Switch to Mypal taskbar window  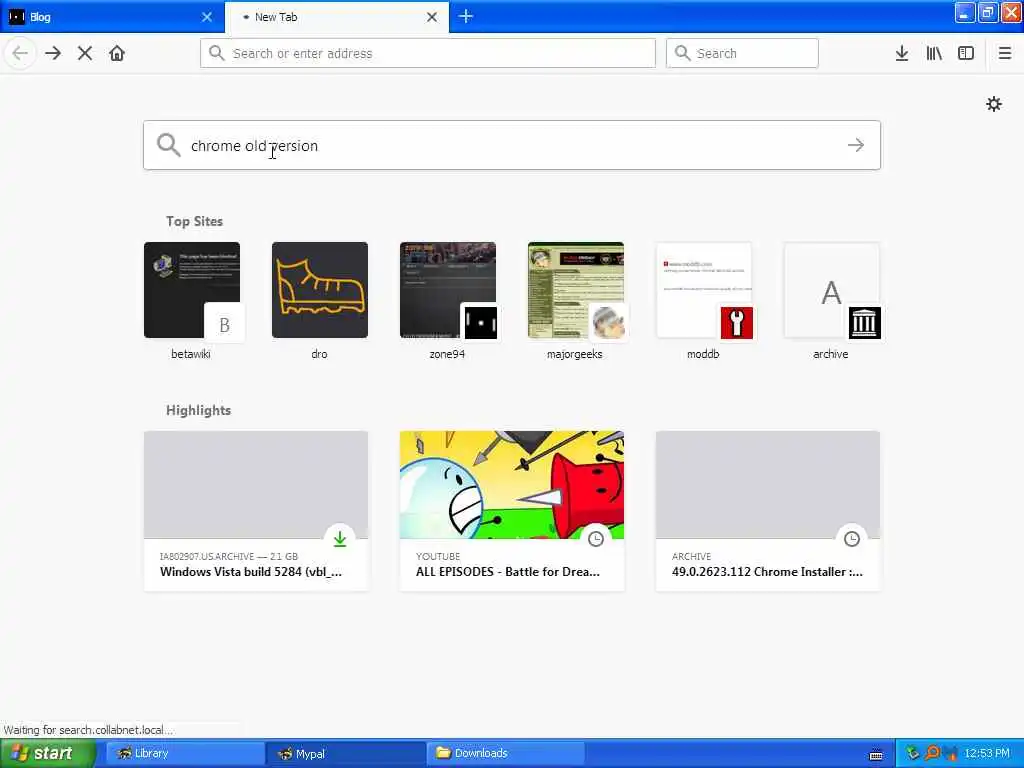[345, 753]
